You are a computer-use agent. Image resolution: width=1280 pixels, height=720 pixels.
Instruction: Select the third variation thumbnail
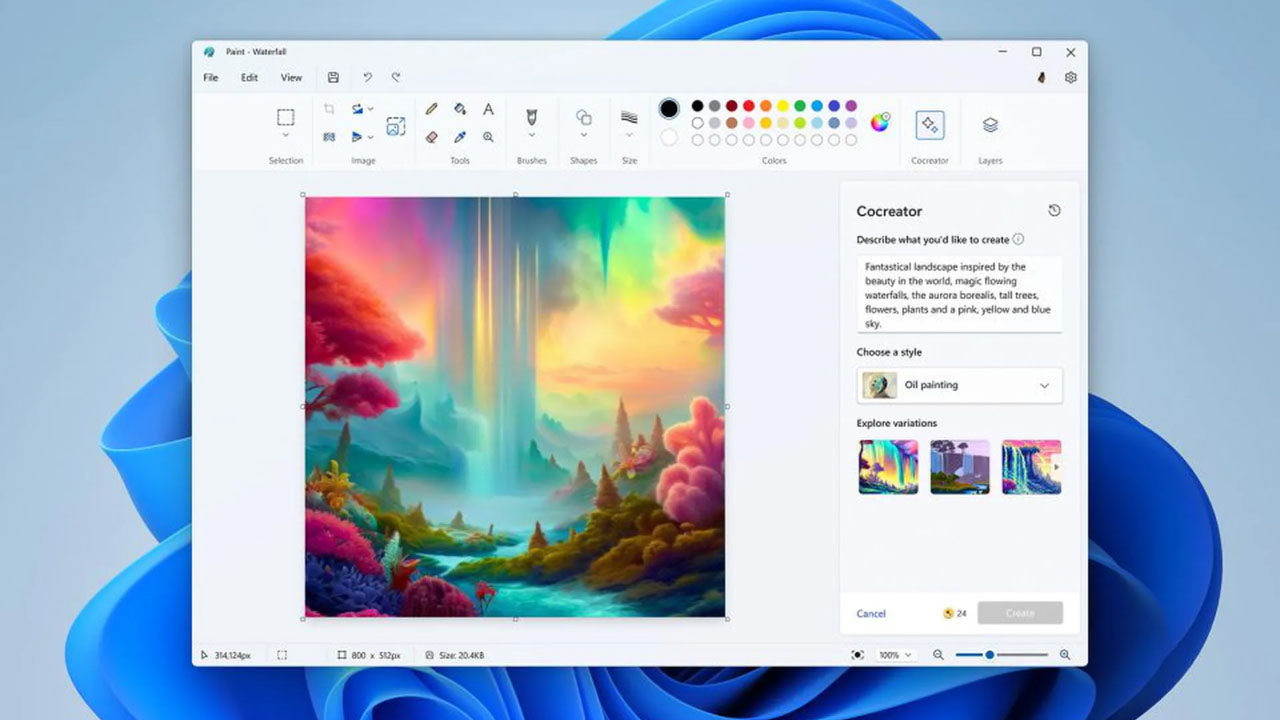coord(1032,467)
